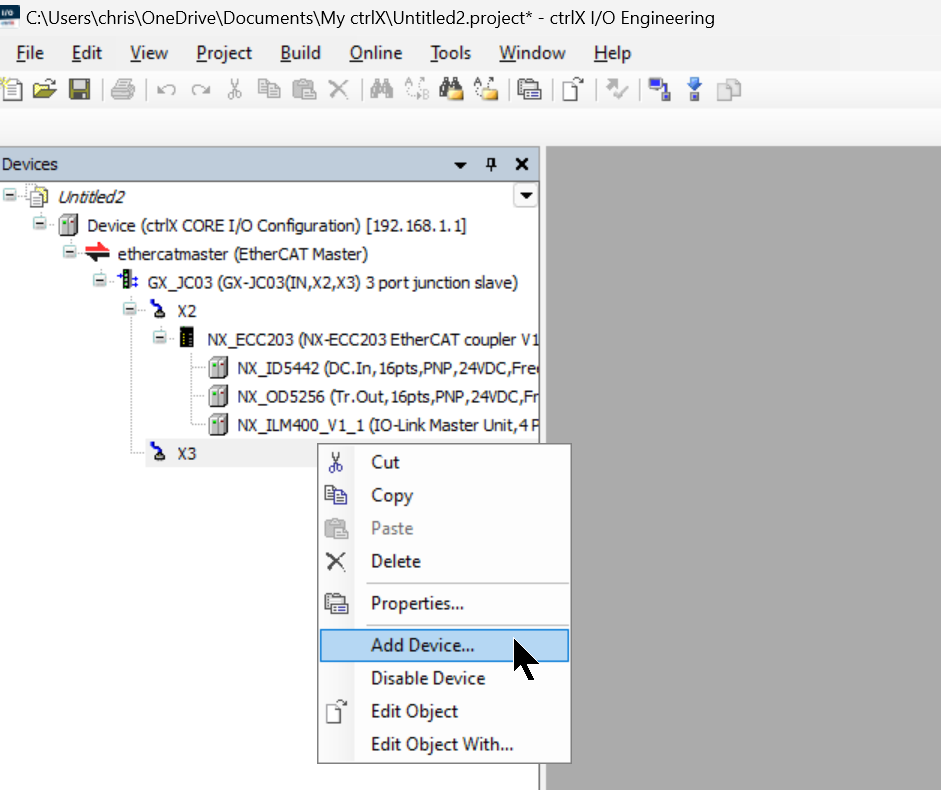
Task: Choose Edit Object With... in the context menu
Action: click(444, 744)
